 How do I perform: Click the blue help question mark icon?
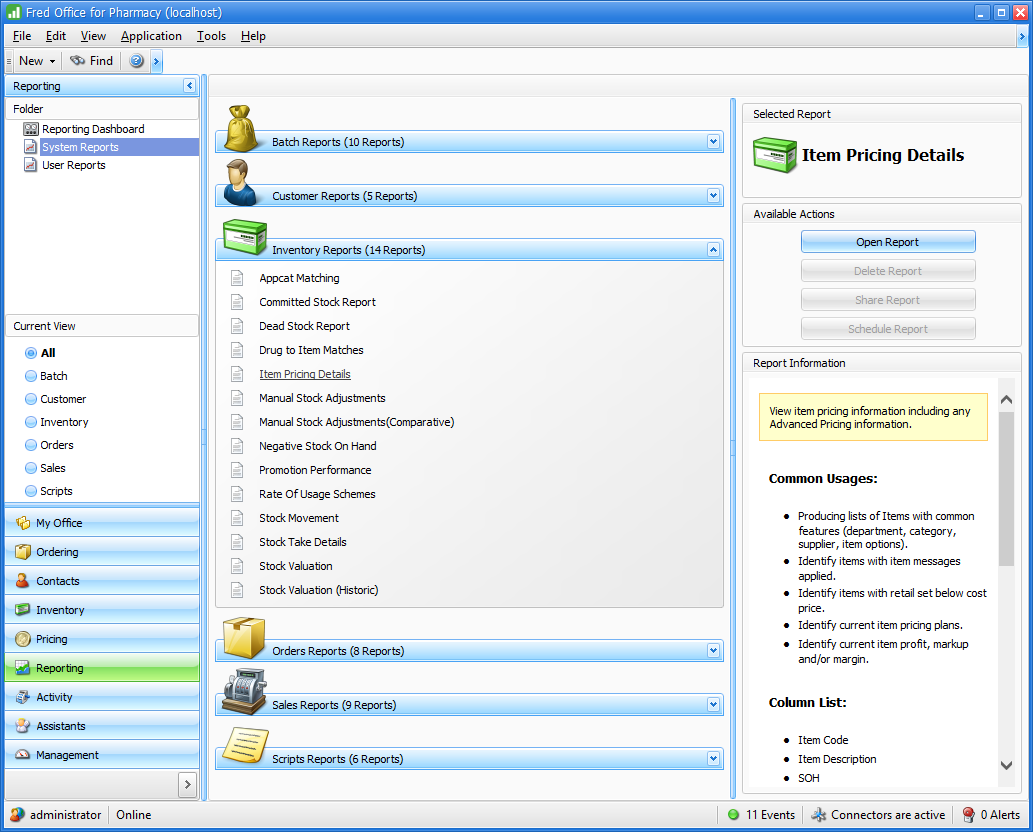coord(137,61)
